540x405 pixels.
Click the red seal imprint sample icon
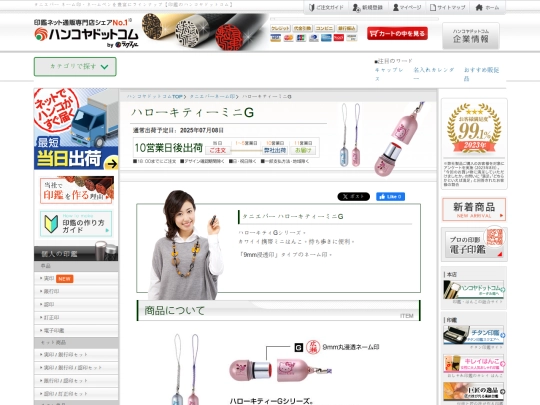[313, 347]
